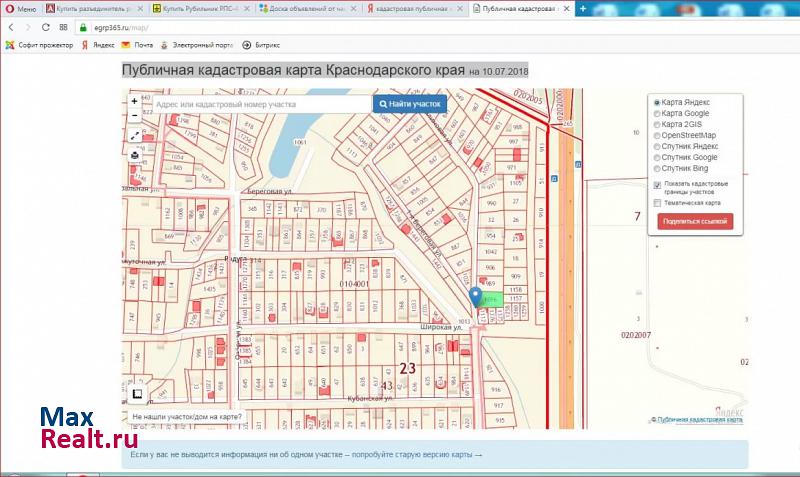800x477 pixels.
Task: Toggle Показать кадастровые границы участков checkbox
Action: point(657,185)
